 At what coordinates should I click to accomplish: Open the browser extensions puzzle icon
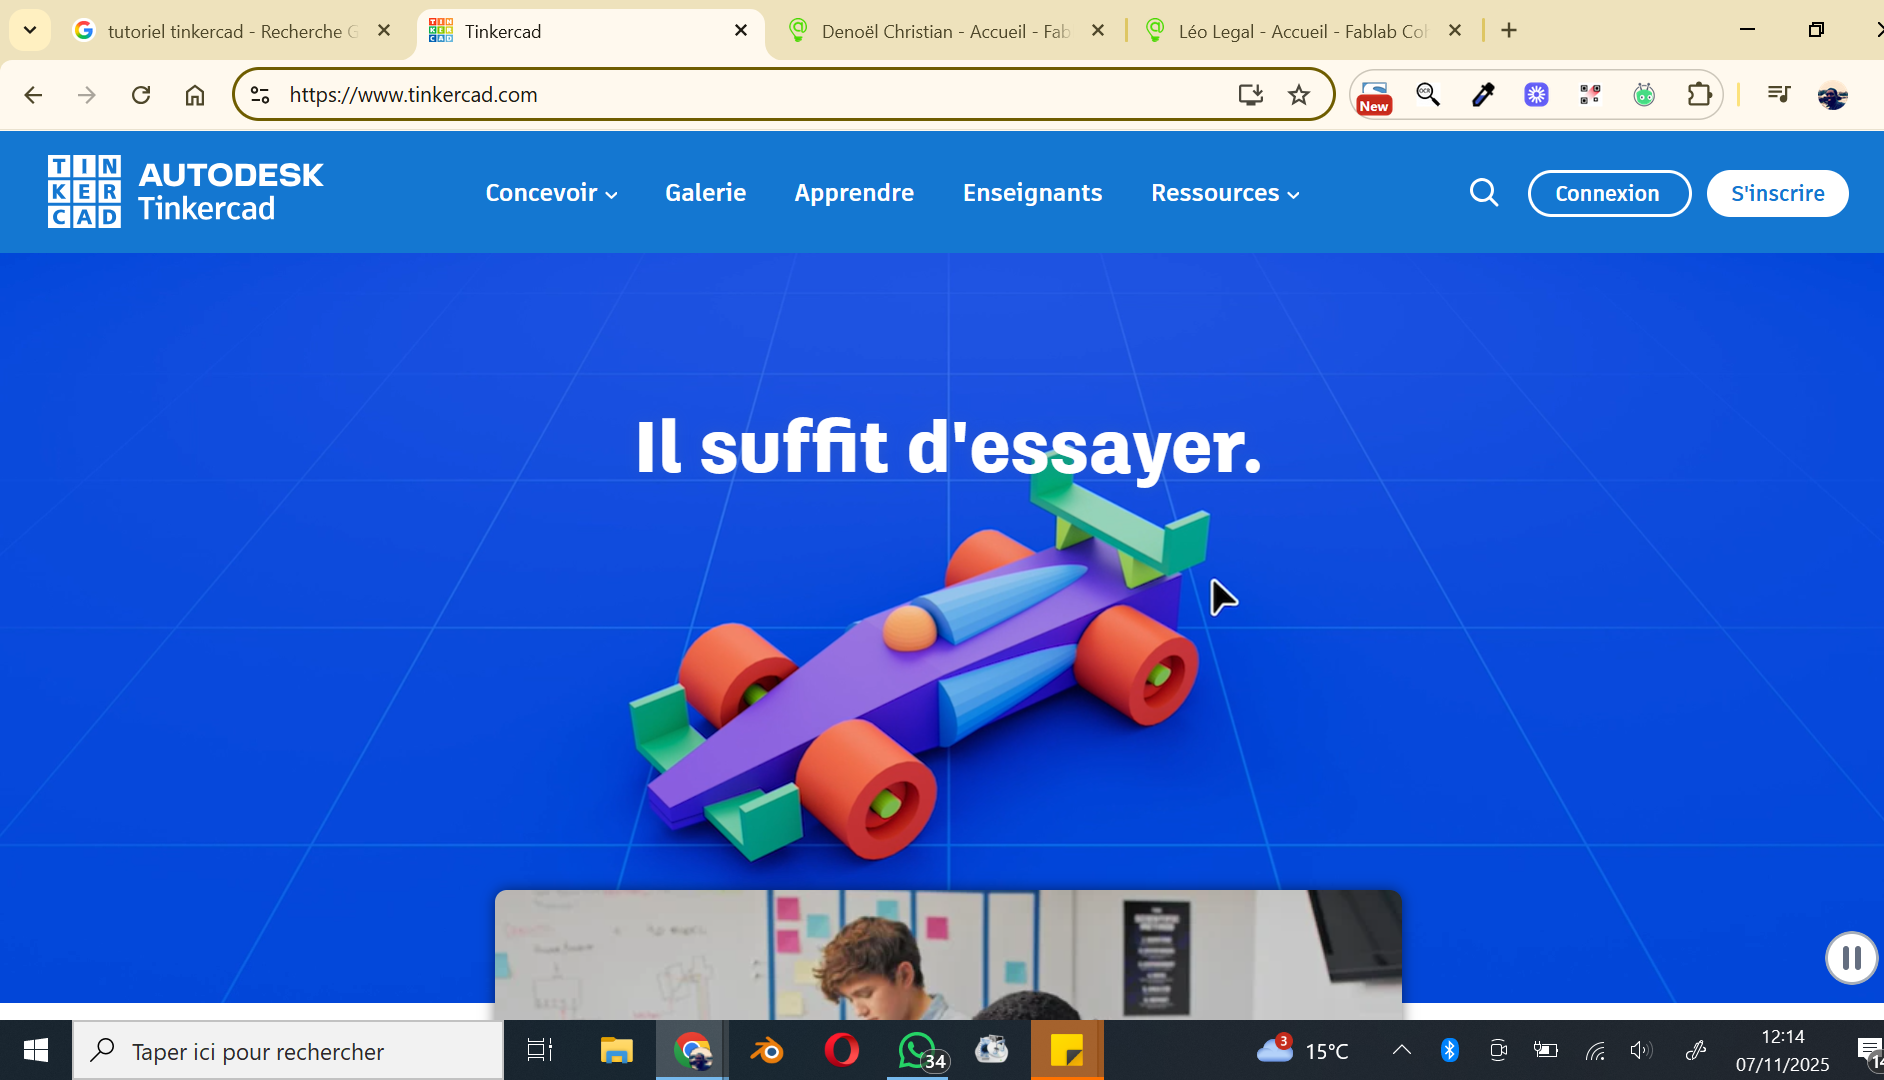tap(1699, 95)
